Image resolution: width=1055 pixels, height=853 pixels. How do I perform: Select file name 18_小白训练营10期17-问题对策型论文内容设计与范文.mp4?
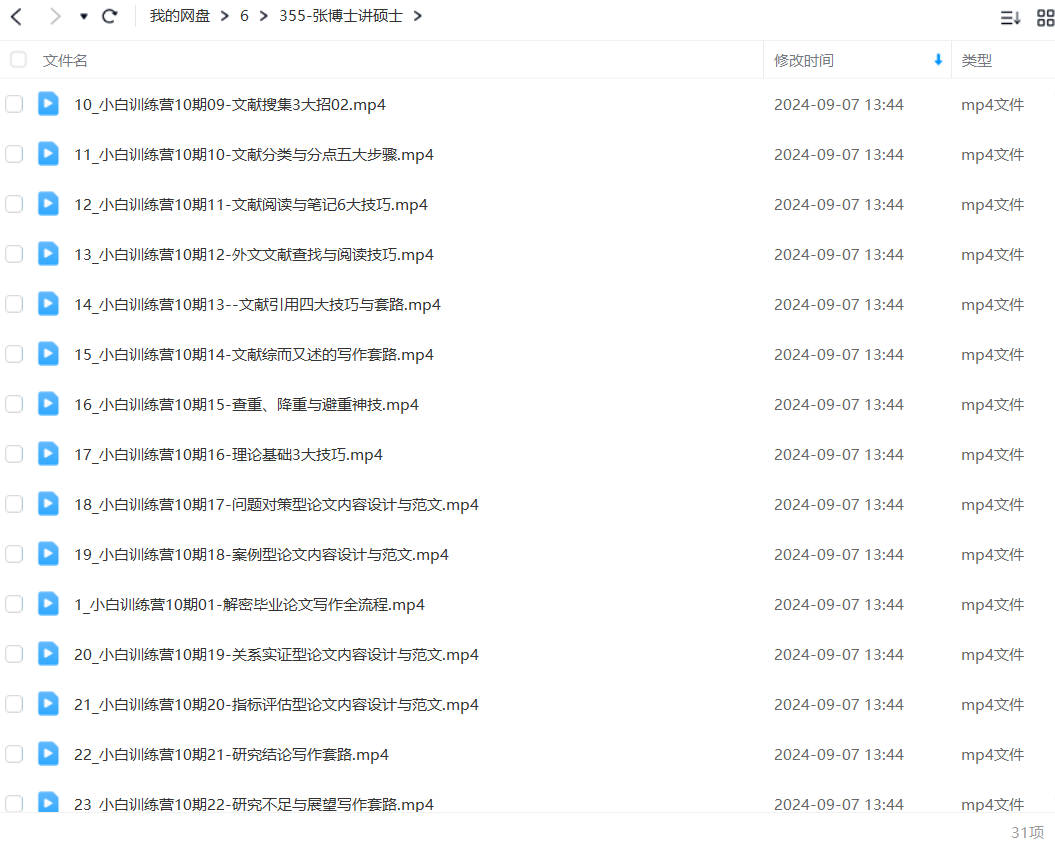(x=277, y=505)
